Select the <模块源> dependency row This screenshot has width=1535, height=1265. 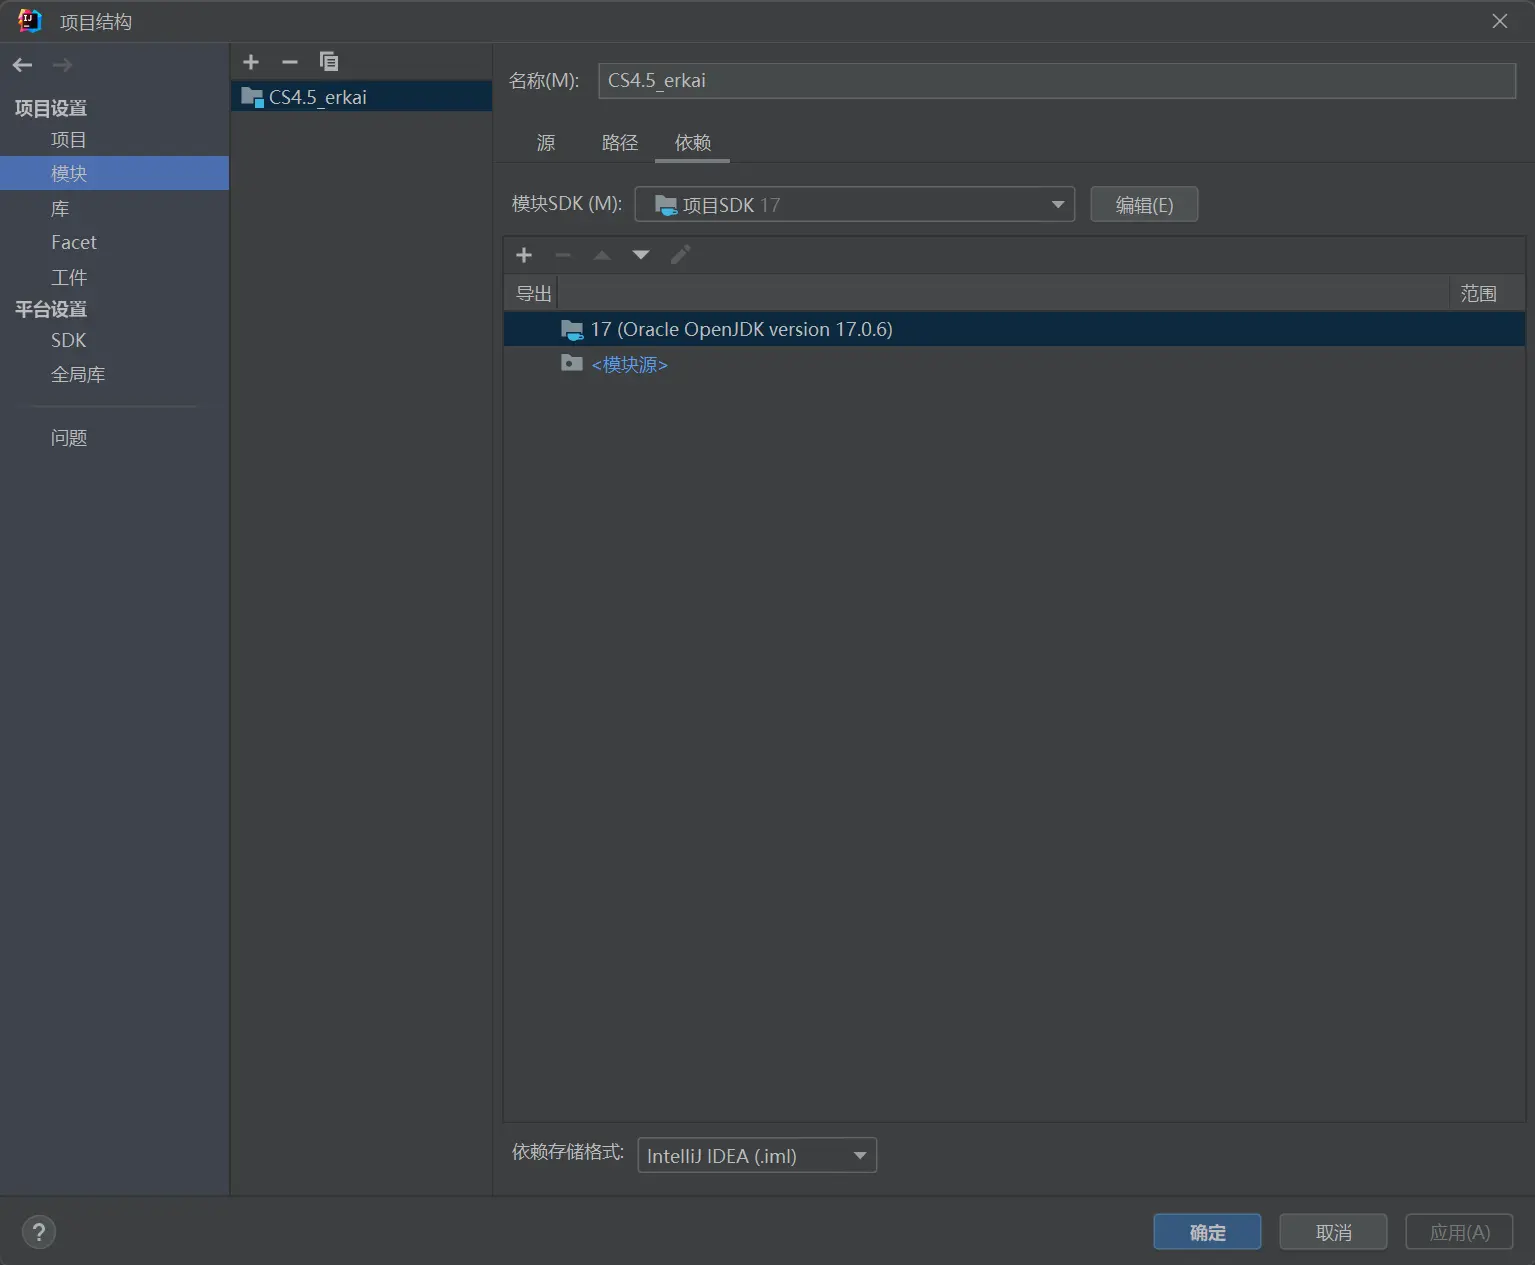629,365
